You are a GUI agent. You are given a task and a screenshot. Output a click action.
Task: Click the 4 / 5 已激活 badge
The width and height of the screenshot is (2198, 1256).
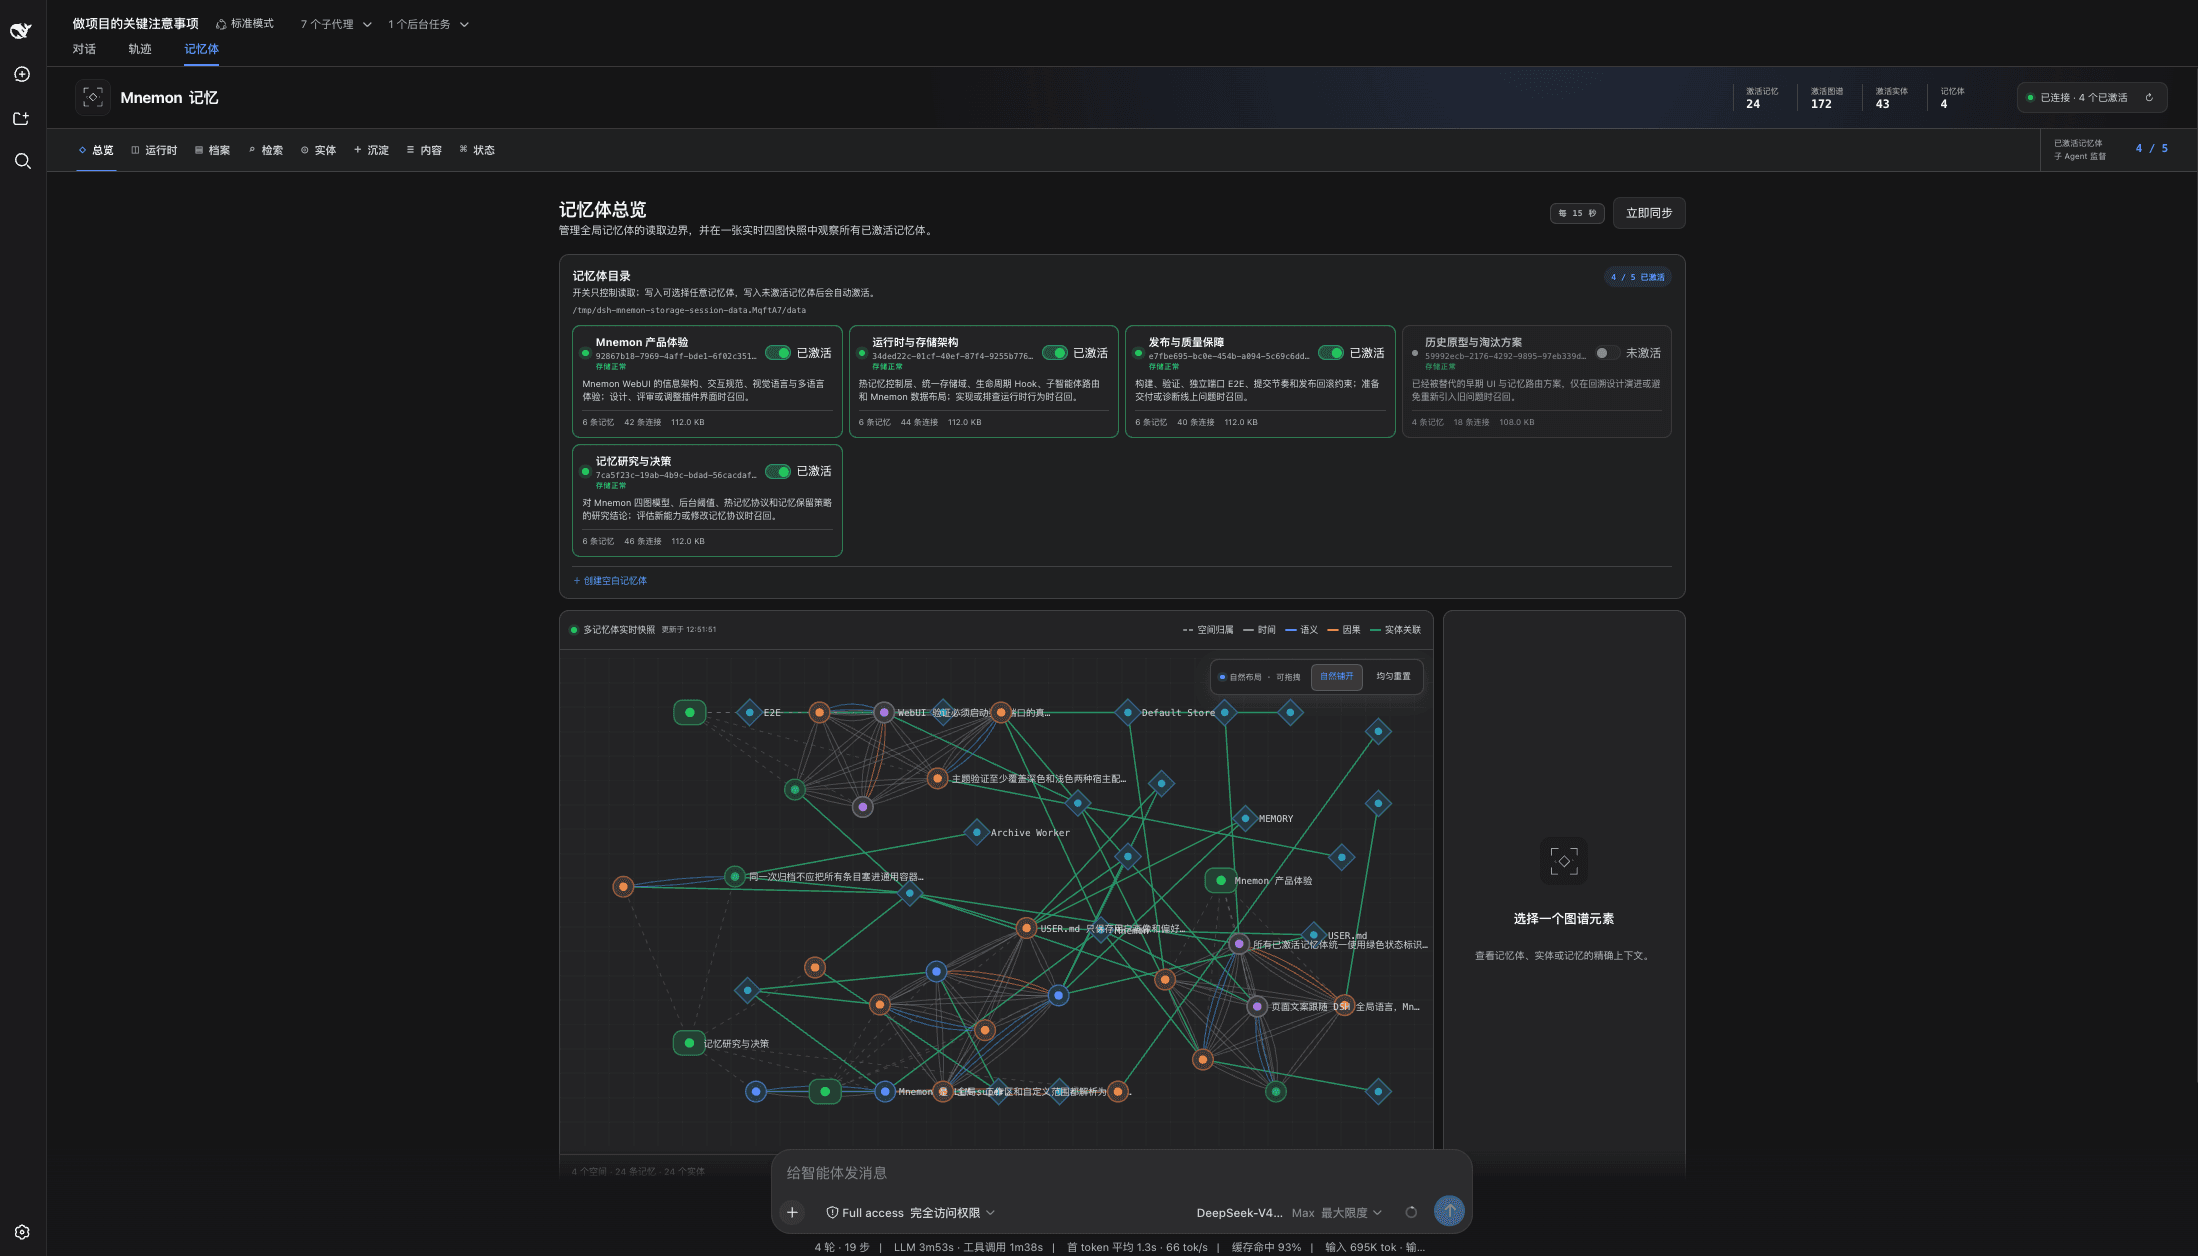click(1637, 277)
